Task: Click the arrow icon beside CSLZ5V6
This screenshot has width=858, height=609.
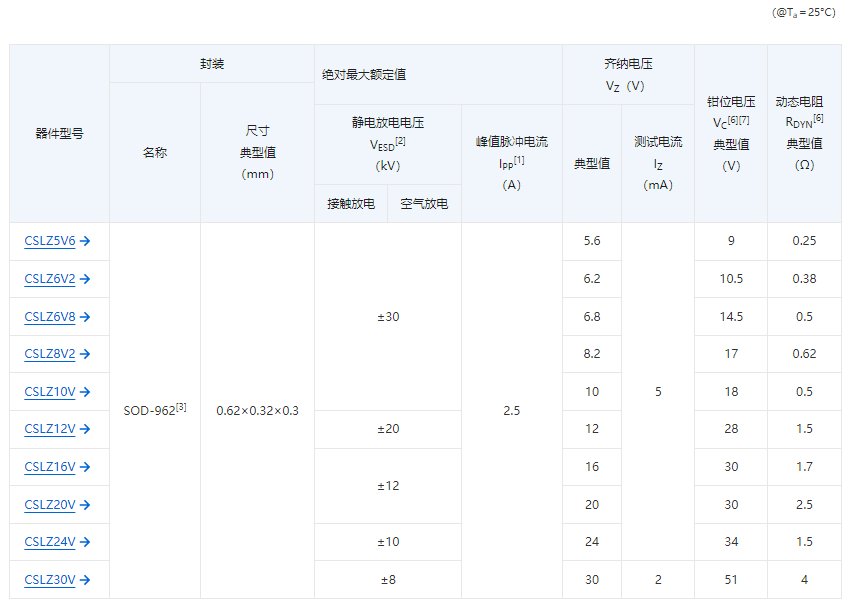Action: coord(85,241)
